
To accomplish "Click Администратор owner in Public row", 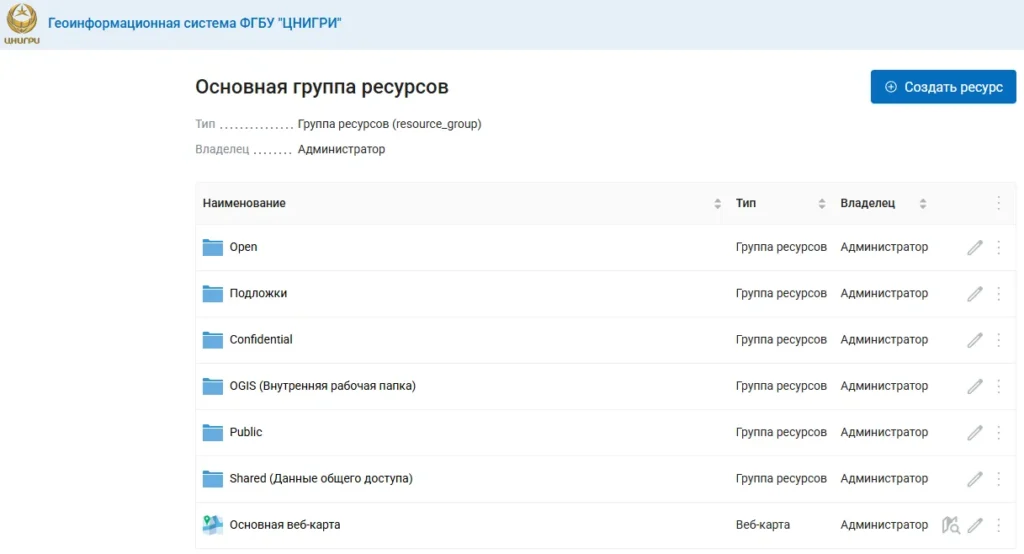I will (x=884, y=432).
